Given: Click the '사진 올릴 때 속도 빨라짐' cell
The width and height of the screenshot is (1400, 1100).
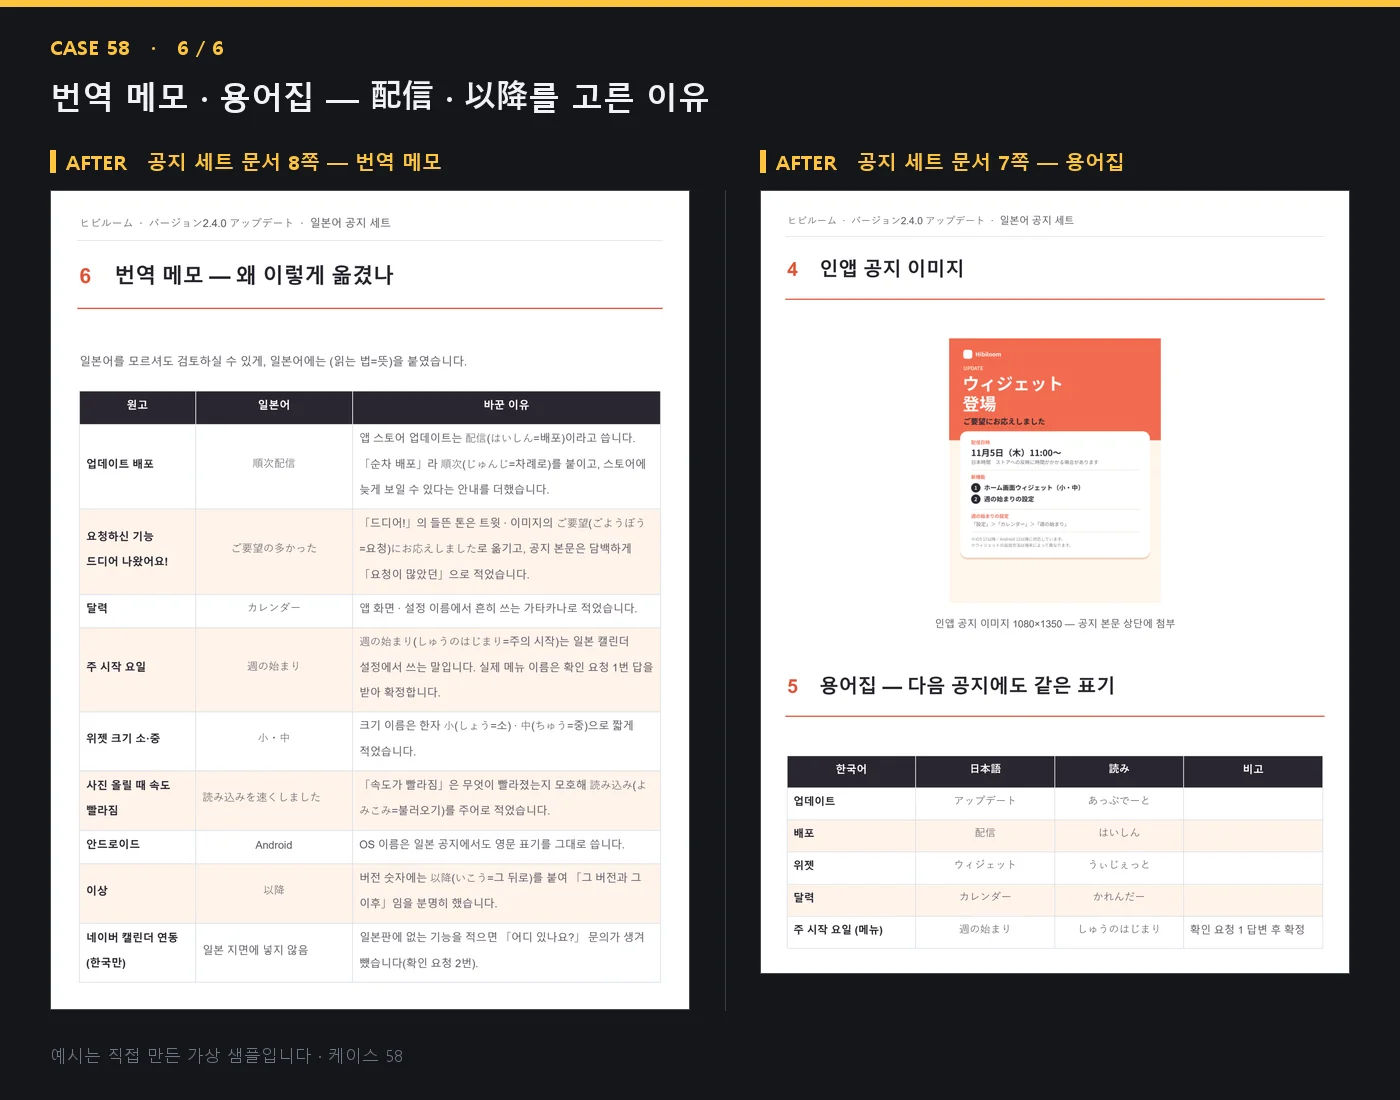Looking at the screenshot, I should pos(138,798).
